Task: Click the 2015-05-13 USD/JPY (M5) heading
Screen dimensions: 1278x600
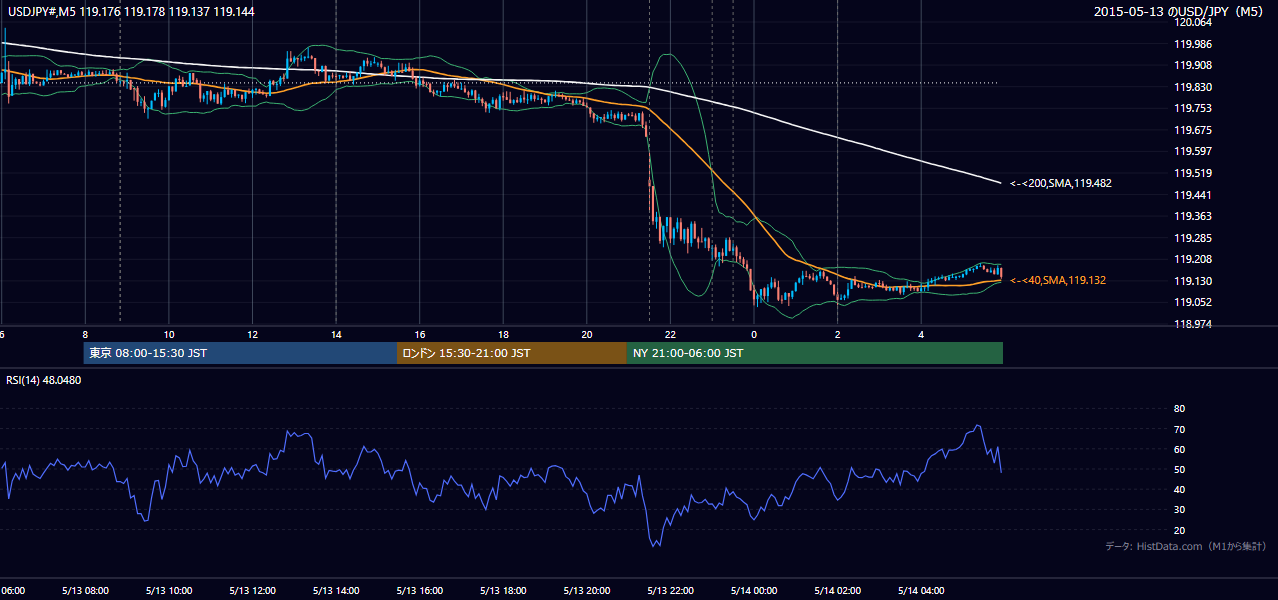Action: point(1180,12)
